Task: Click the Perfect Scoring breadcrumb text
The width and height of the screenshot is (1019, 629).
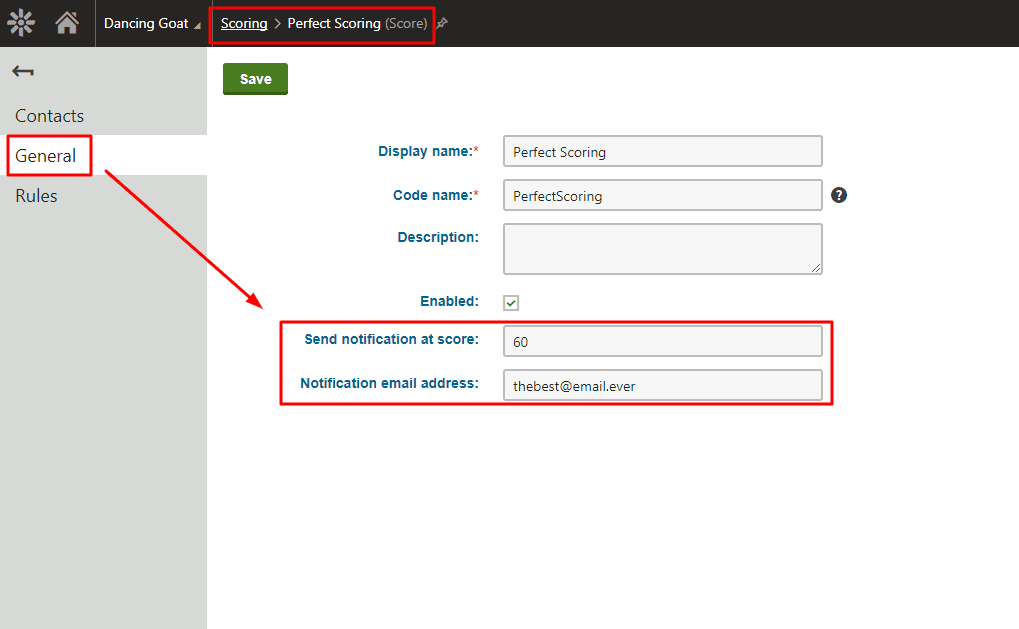Action: pyautogui.click(x=334, y=23)
